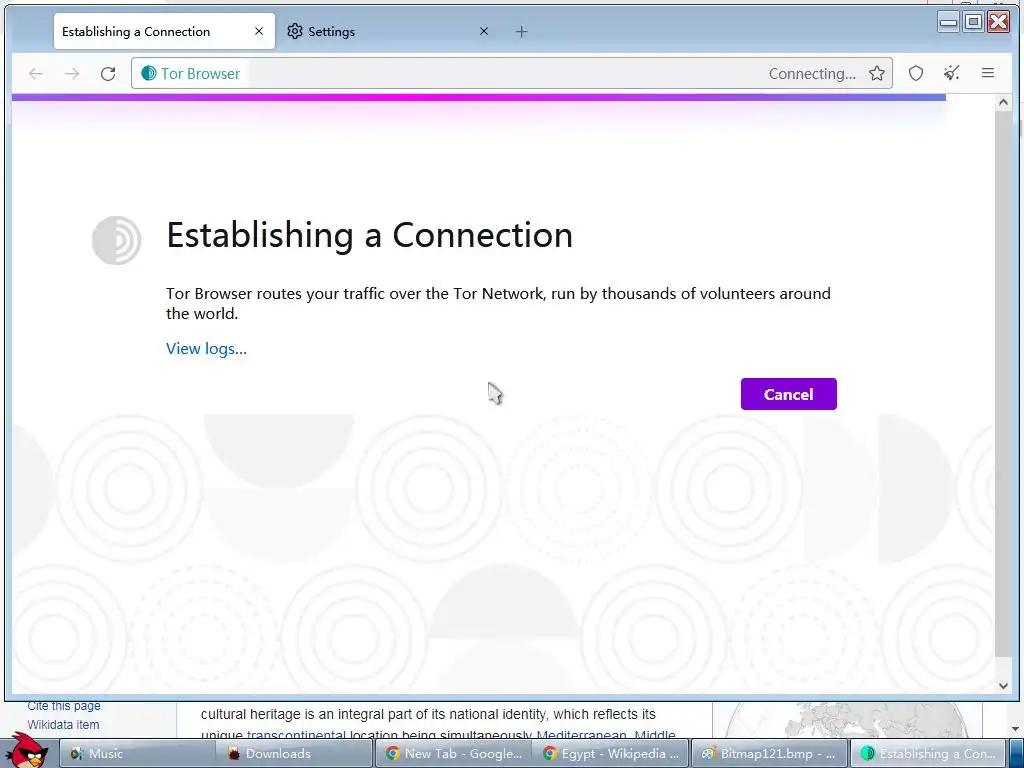Click Establishing a Con... taskbar item
The width and height of the screenshot is (1024, 768).
click(927, 753)
